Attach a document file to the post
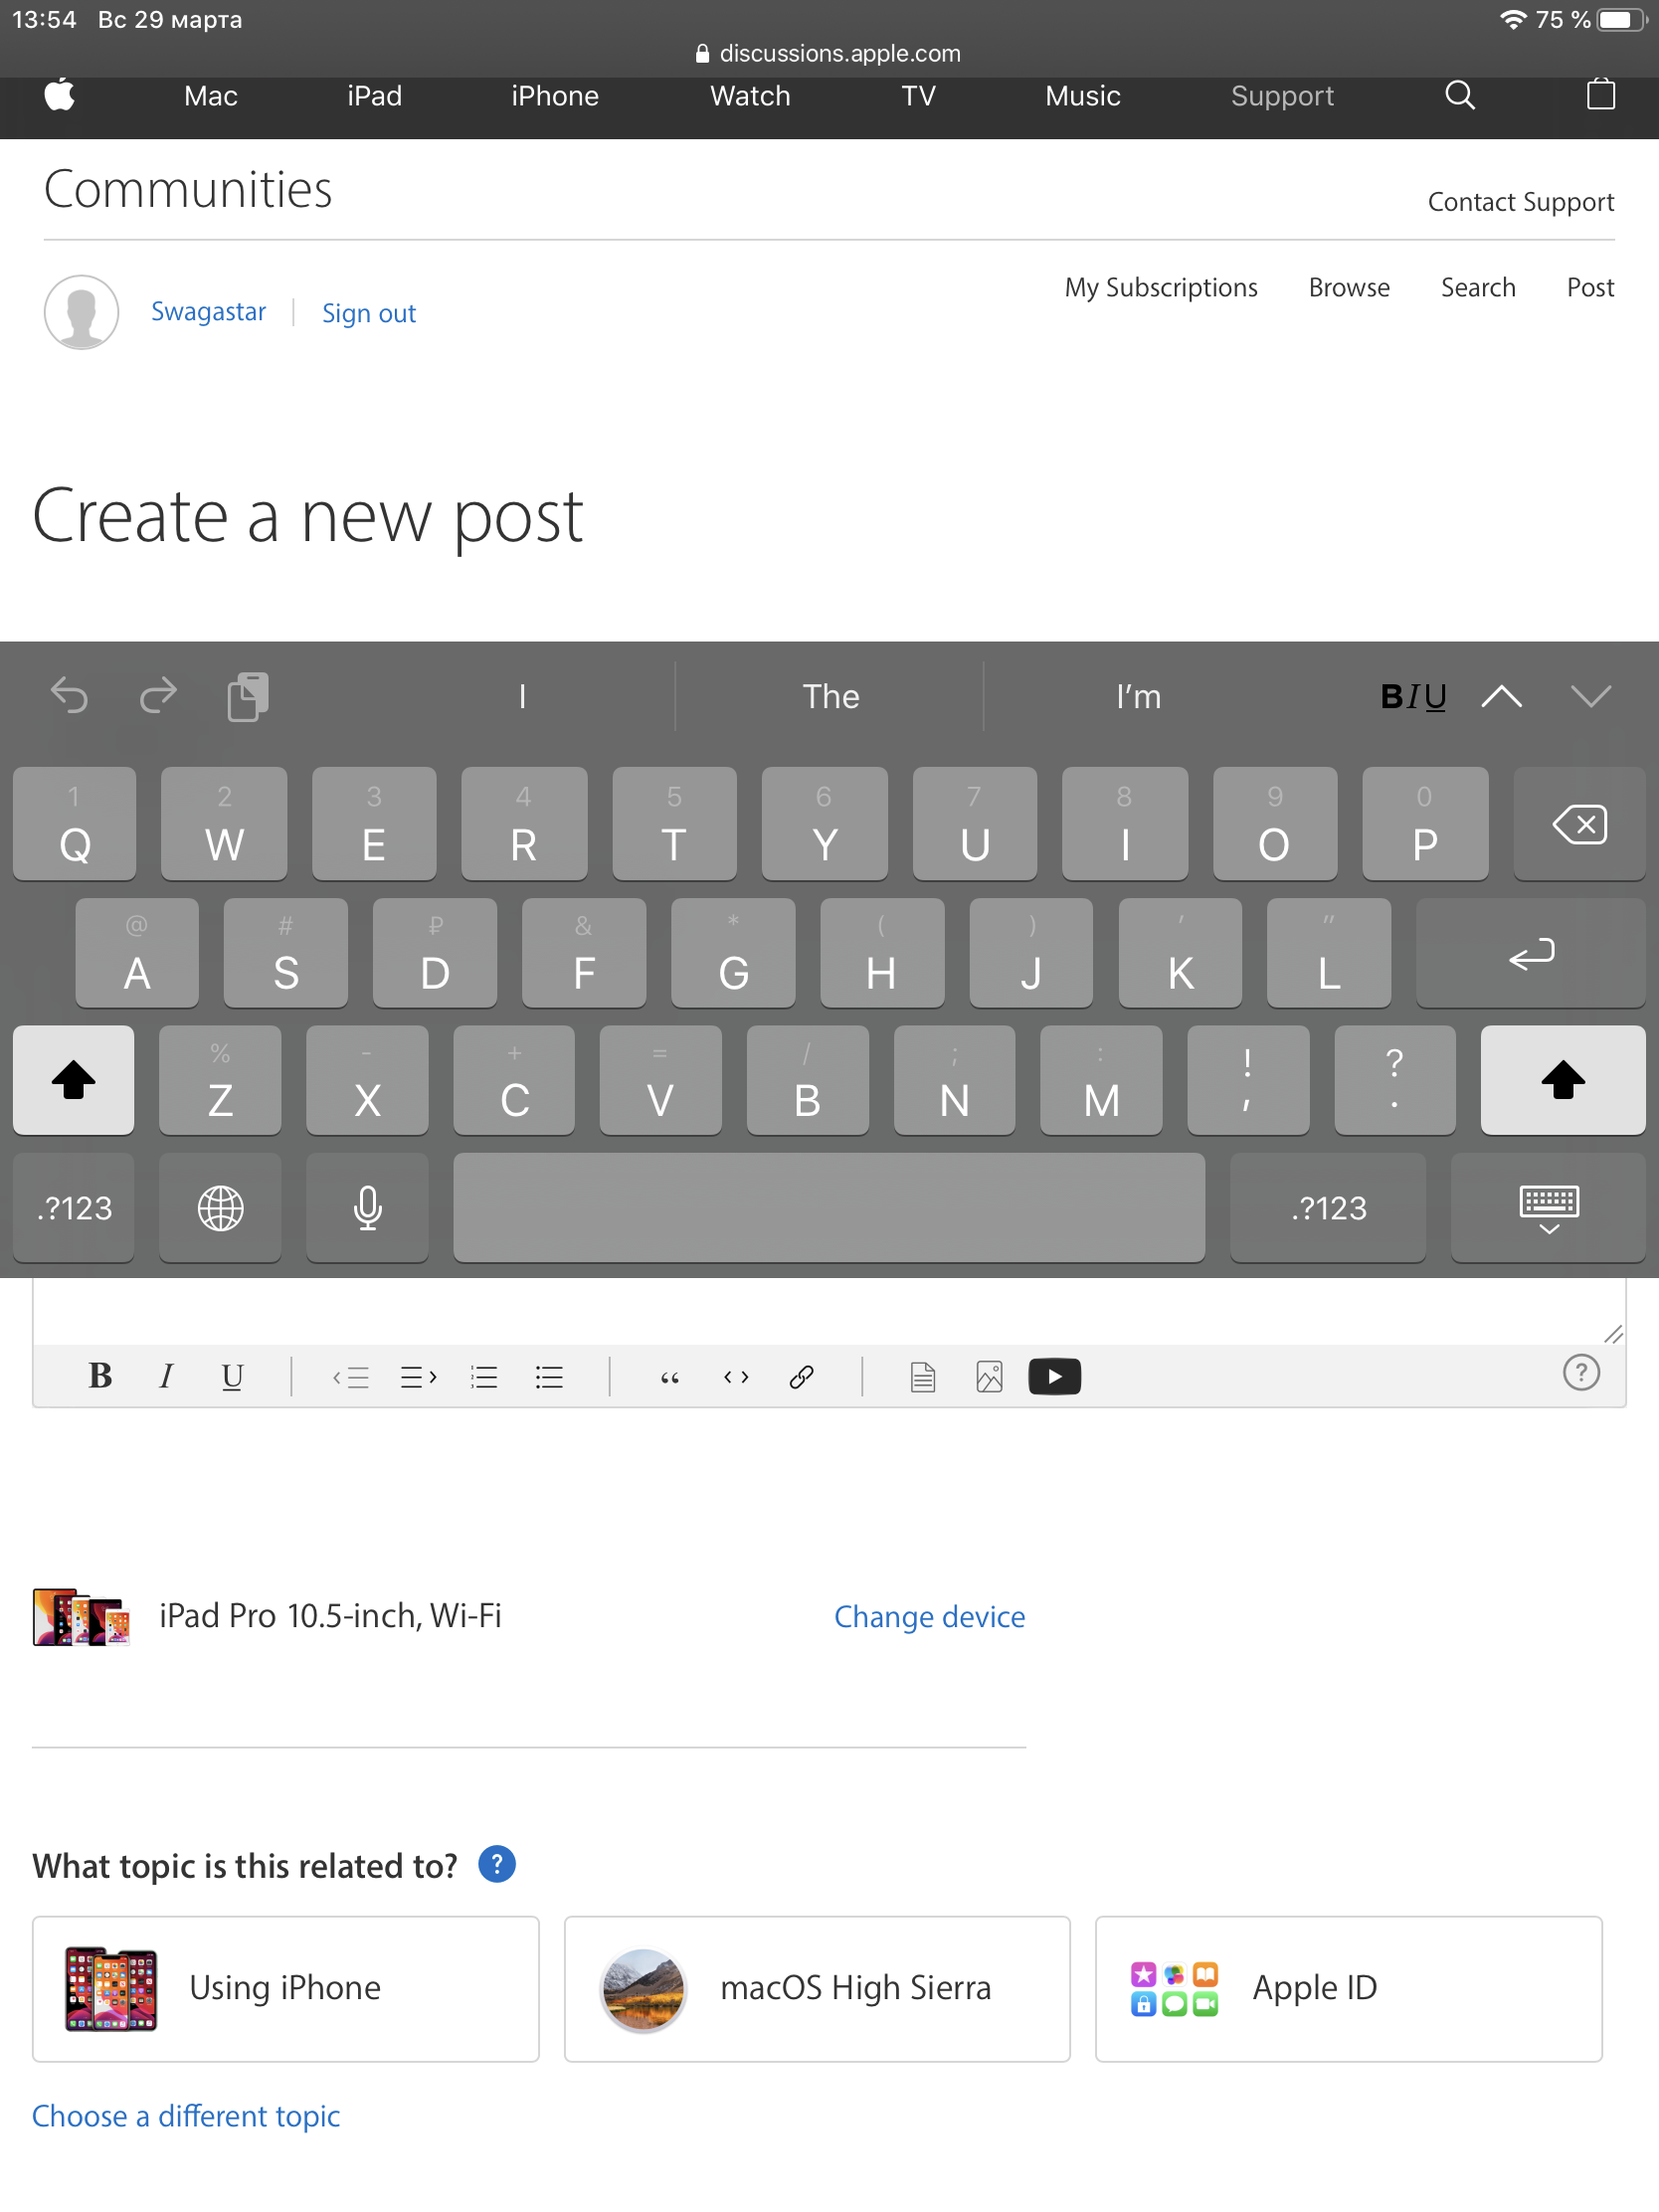1659x2212 pixels. click(923, 1377)
